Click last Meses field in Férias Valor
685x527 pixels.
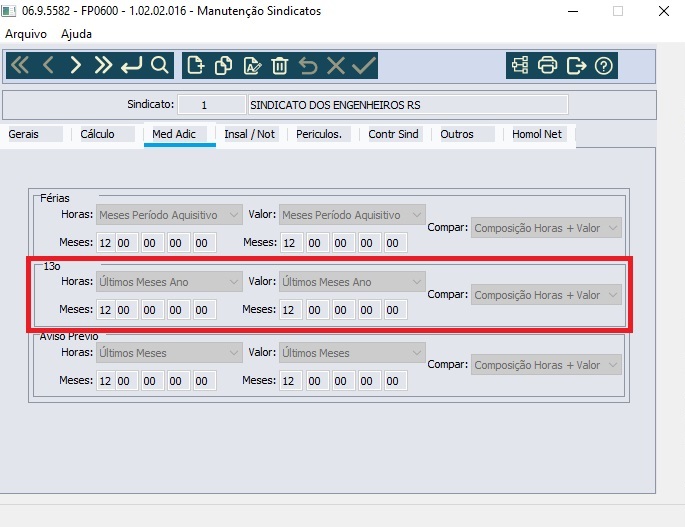[395, 243]
